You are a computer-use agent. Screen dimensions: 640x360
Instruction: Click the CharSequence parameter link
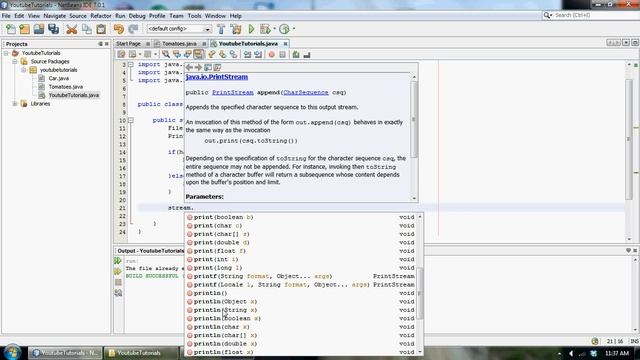pos(306,93)
